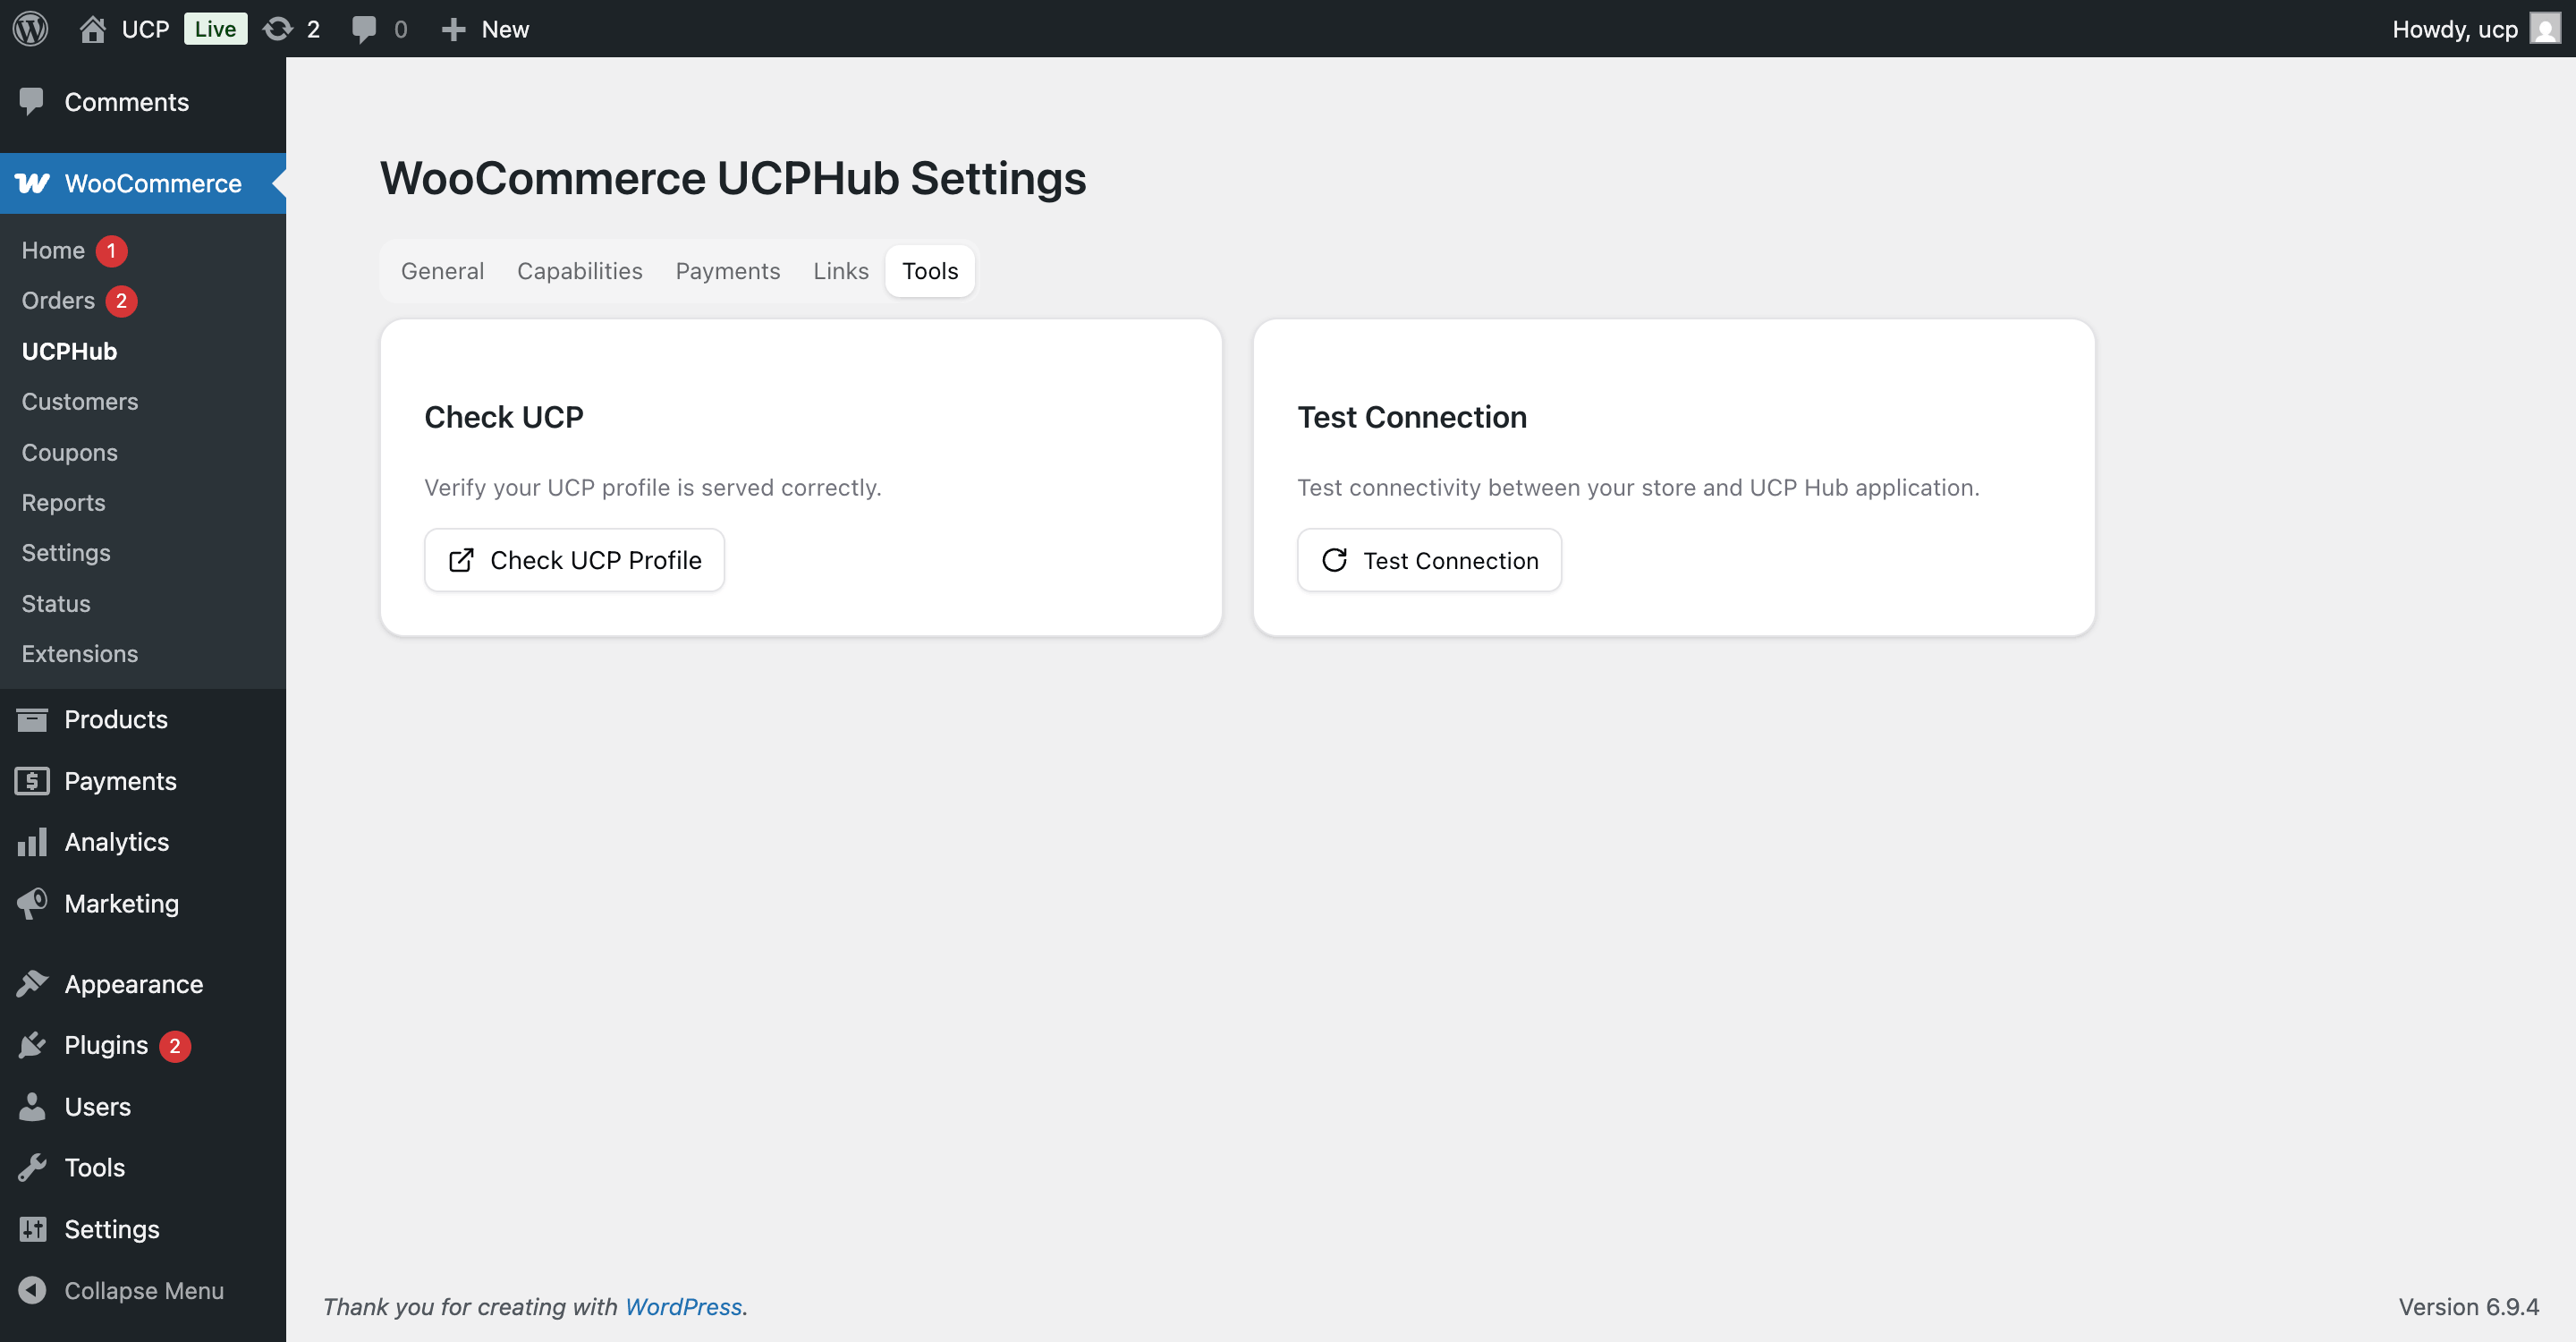The width and height of the screenshot is (2576, 1342).
Task: Select the Marketing megaphone icon
Action: click(31, 903)
